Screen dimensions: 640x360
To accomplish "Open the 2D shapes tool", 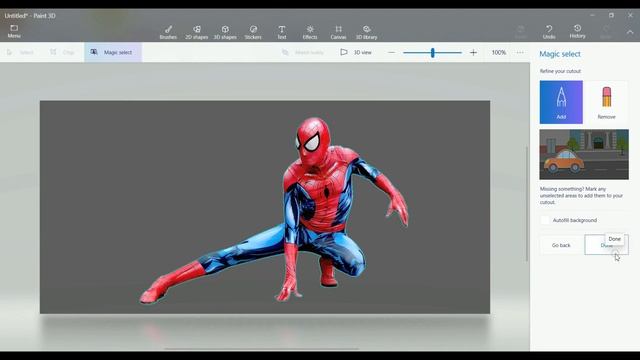I will pyautogui.click(x=196, y=32).
